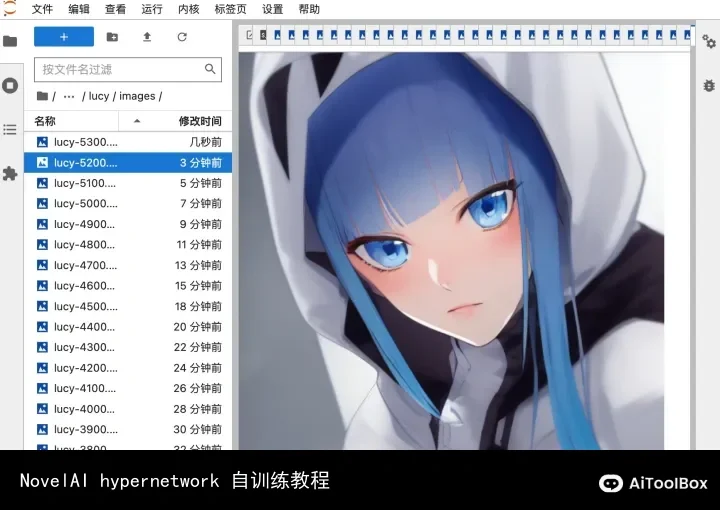The width and height of the screenshot is (720, 510).
Task: Select file lucy-4200 in the list
Action: point(128,368)
